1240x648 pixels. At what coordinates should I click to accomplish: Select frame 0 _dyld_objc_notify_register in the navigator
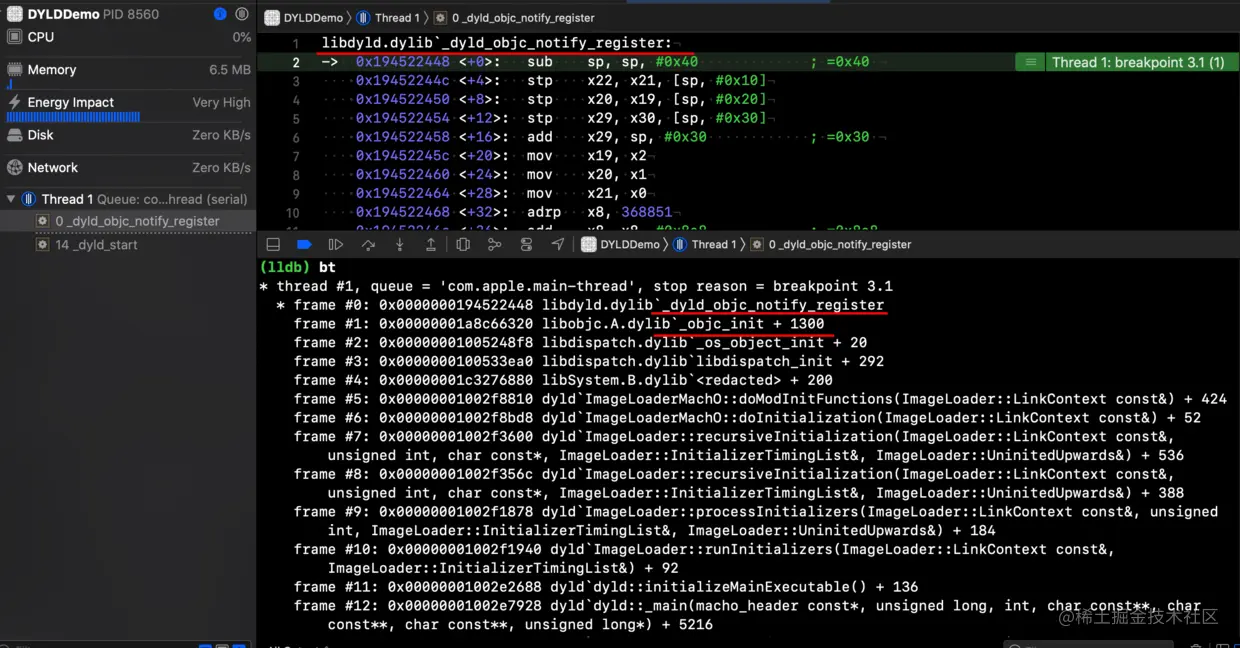click(x=128, y=221)
